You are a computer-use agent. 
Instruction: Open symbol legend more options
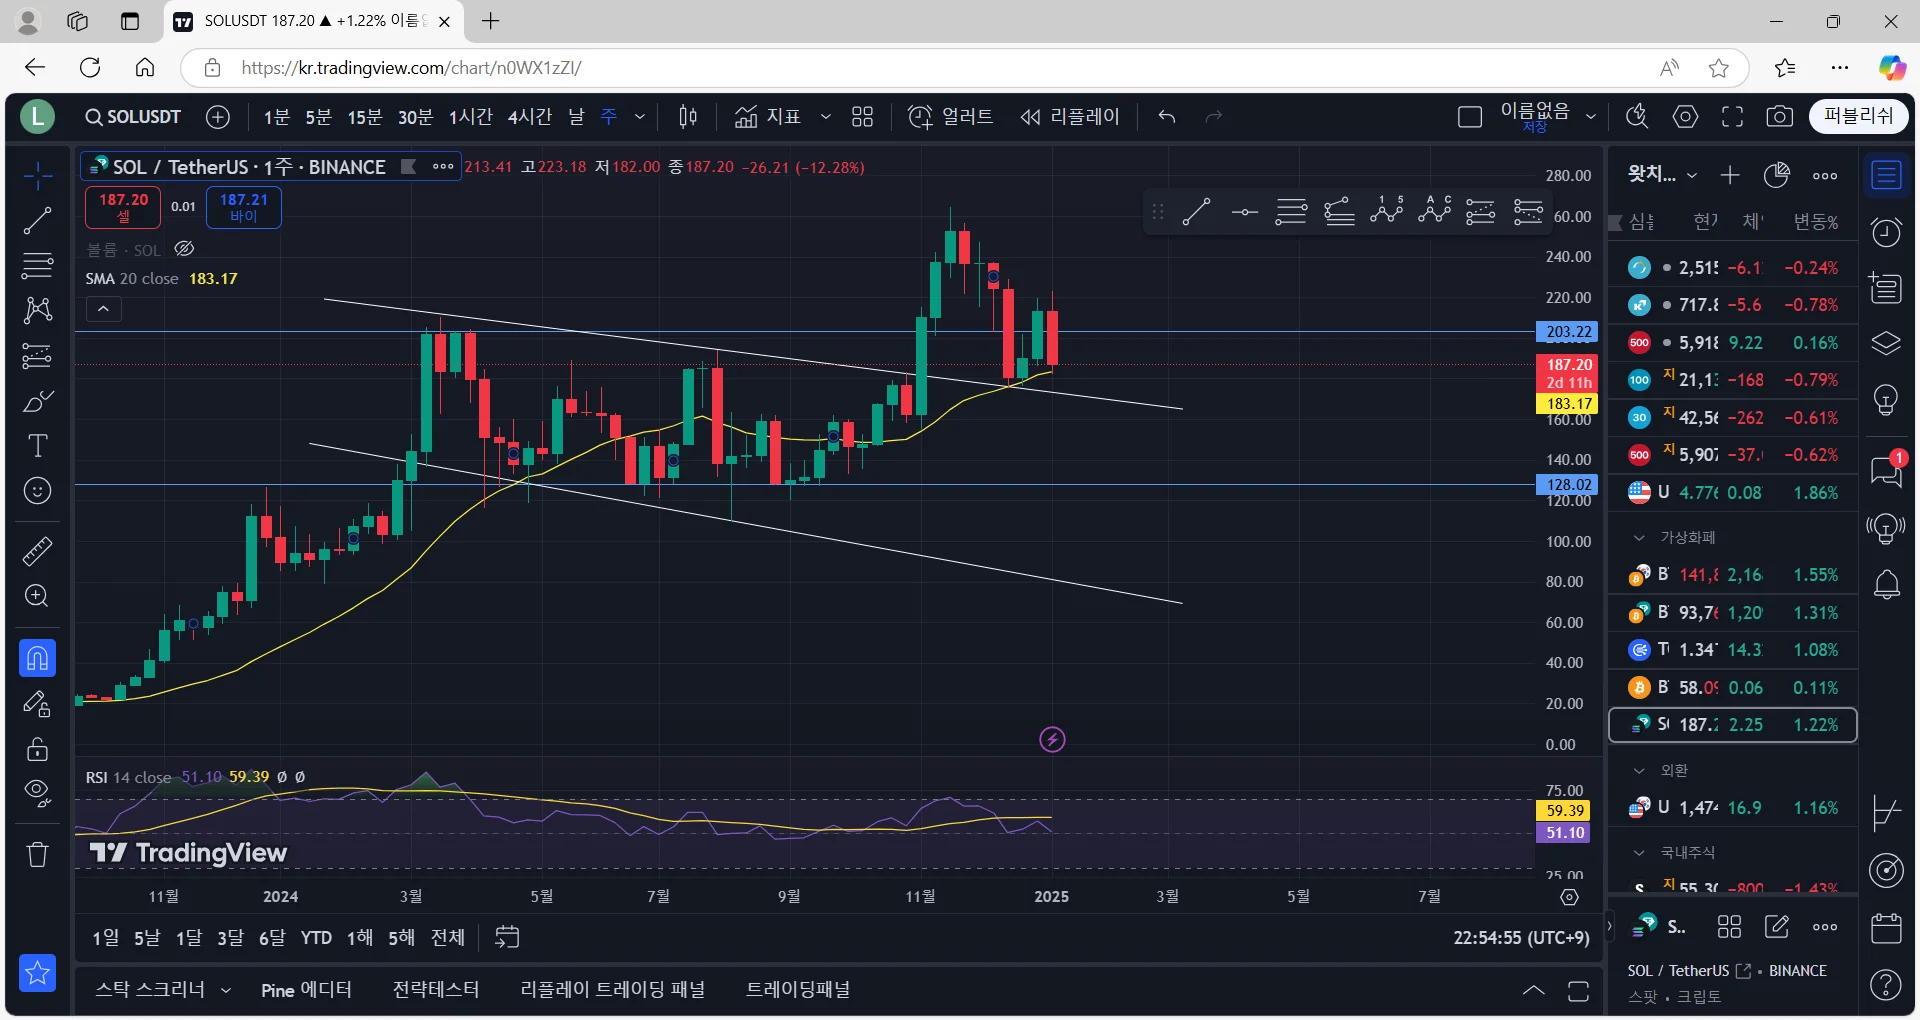click(443, 167)
